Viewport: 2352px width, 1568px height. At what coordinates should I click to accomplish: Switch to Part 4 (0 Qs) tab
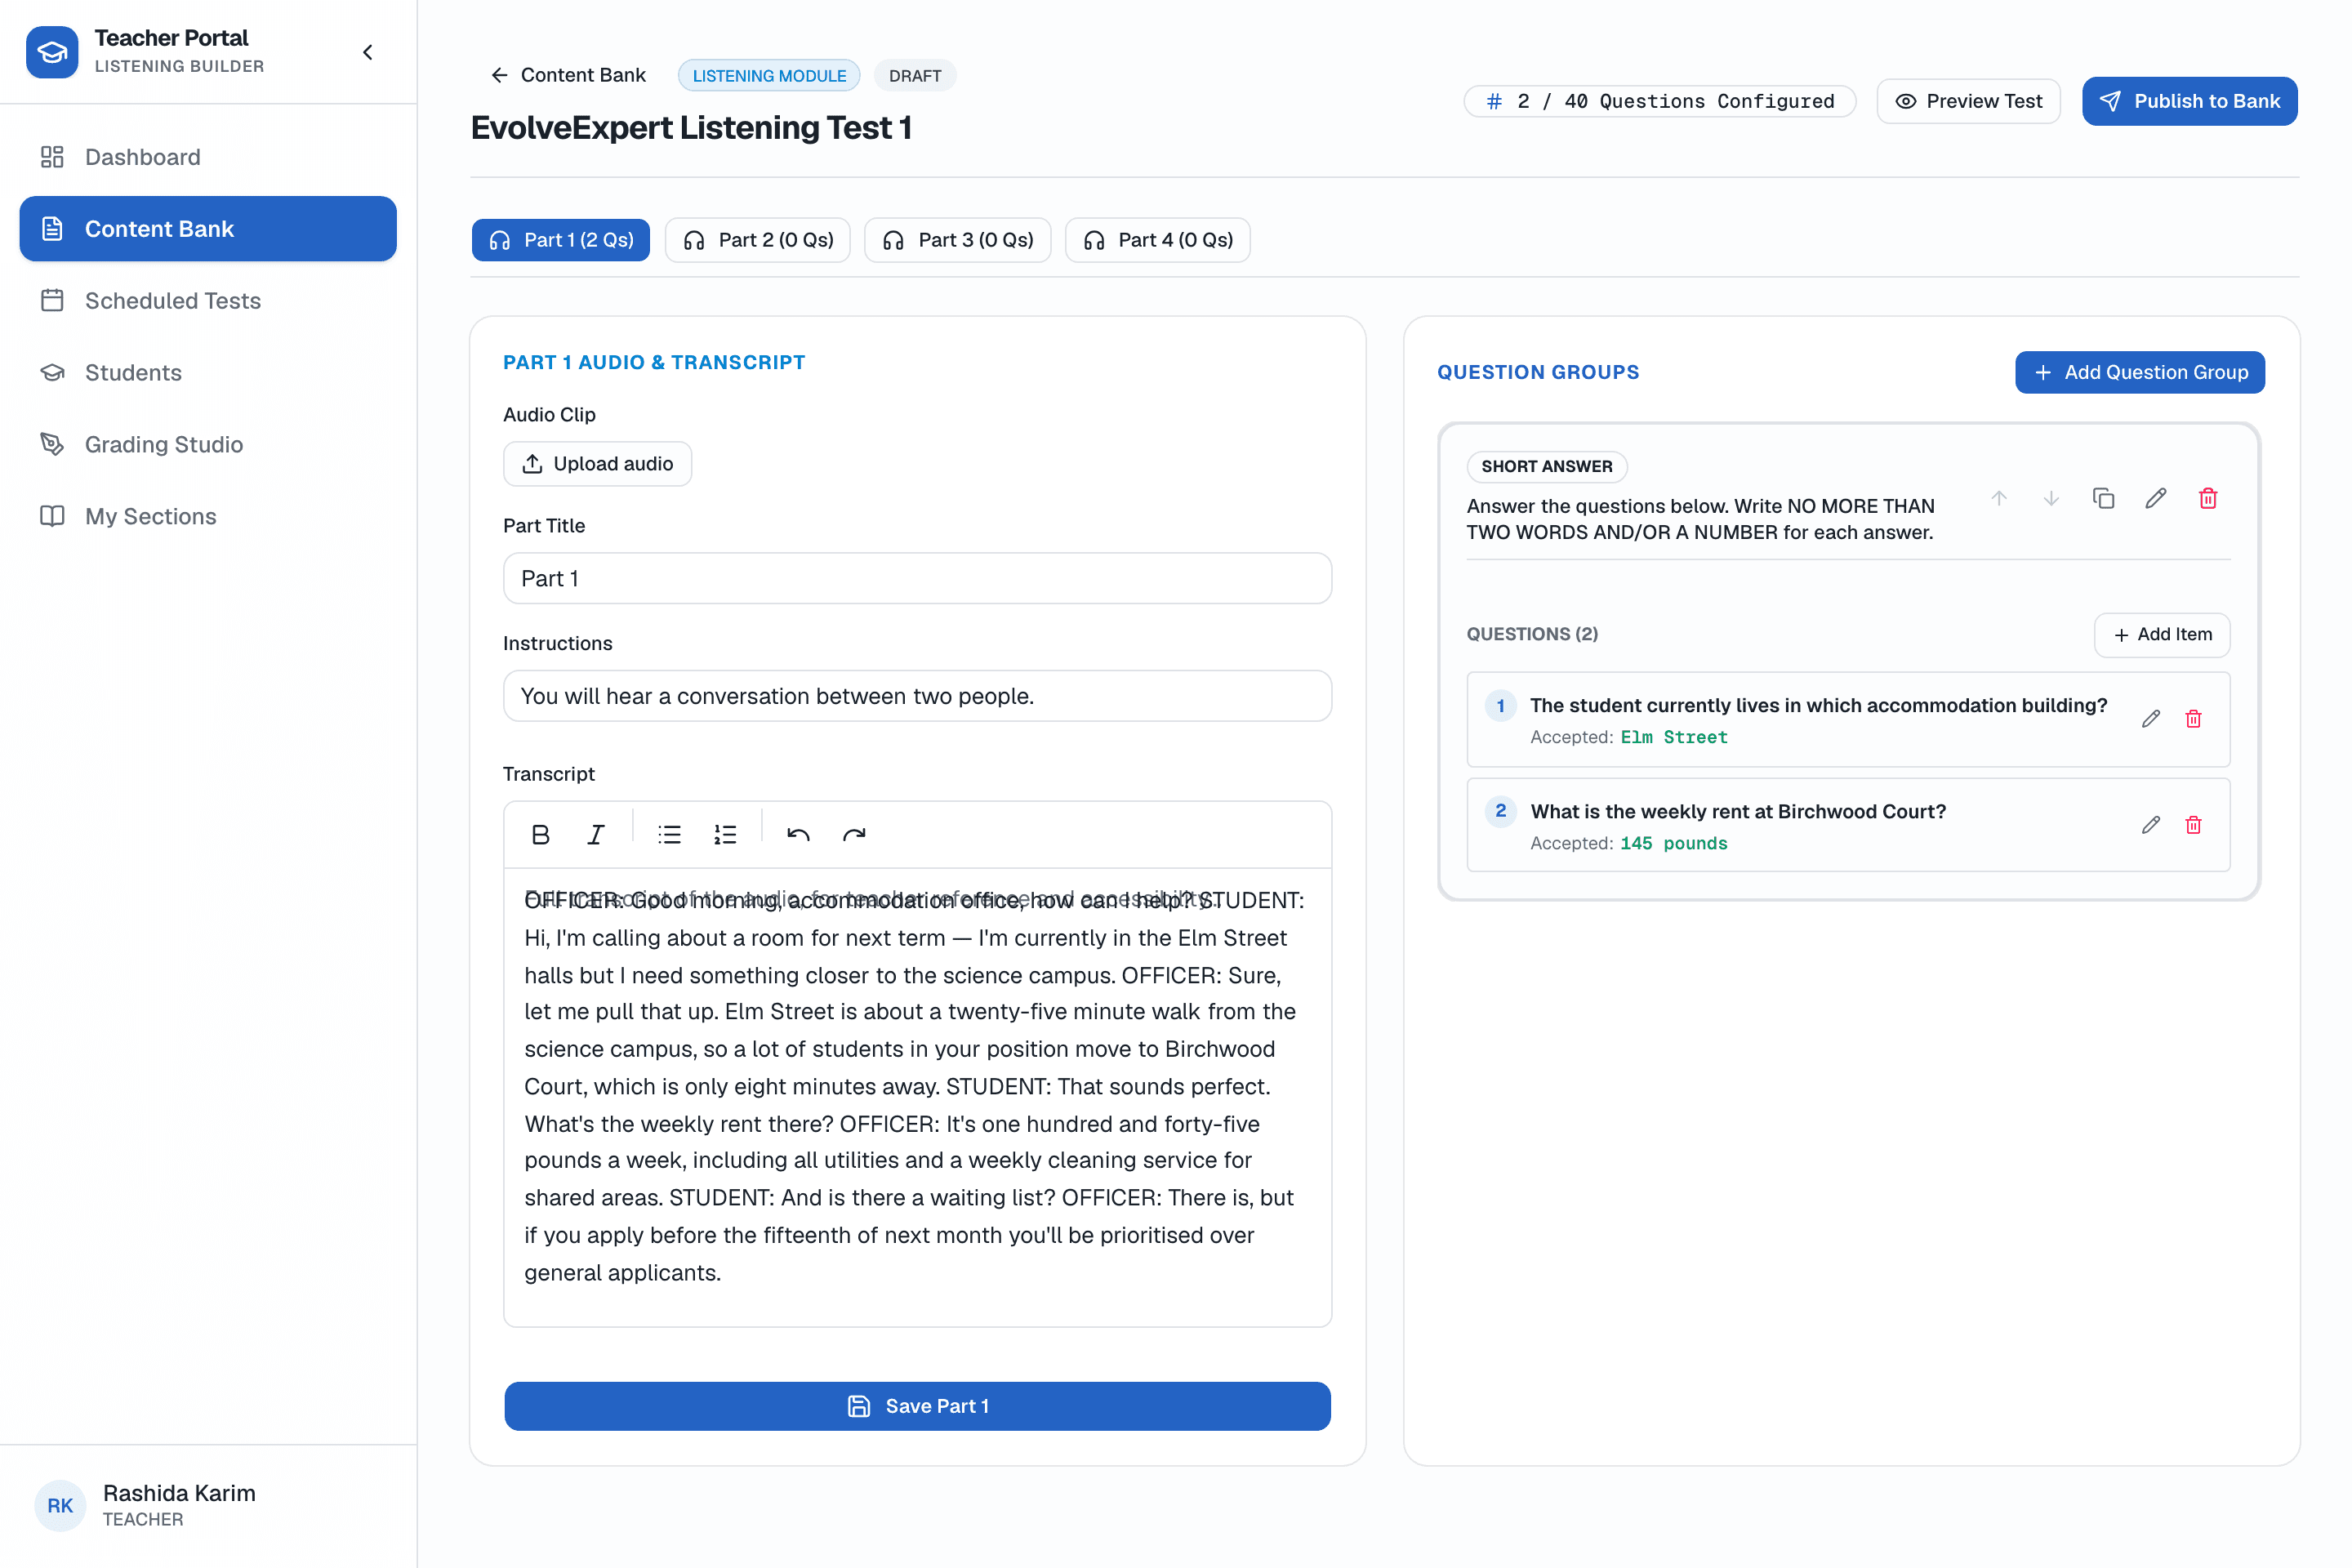1157,240
